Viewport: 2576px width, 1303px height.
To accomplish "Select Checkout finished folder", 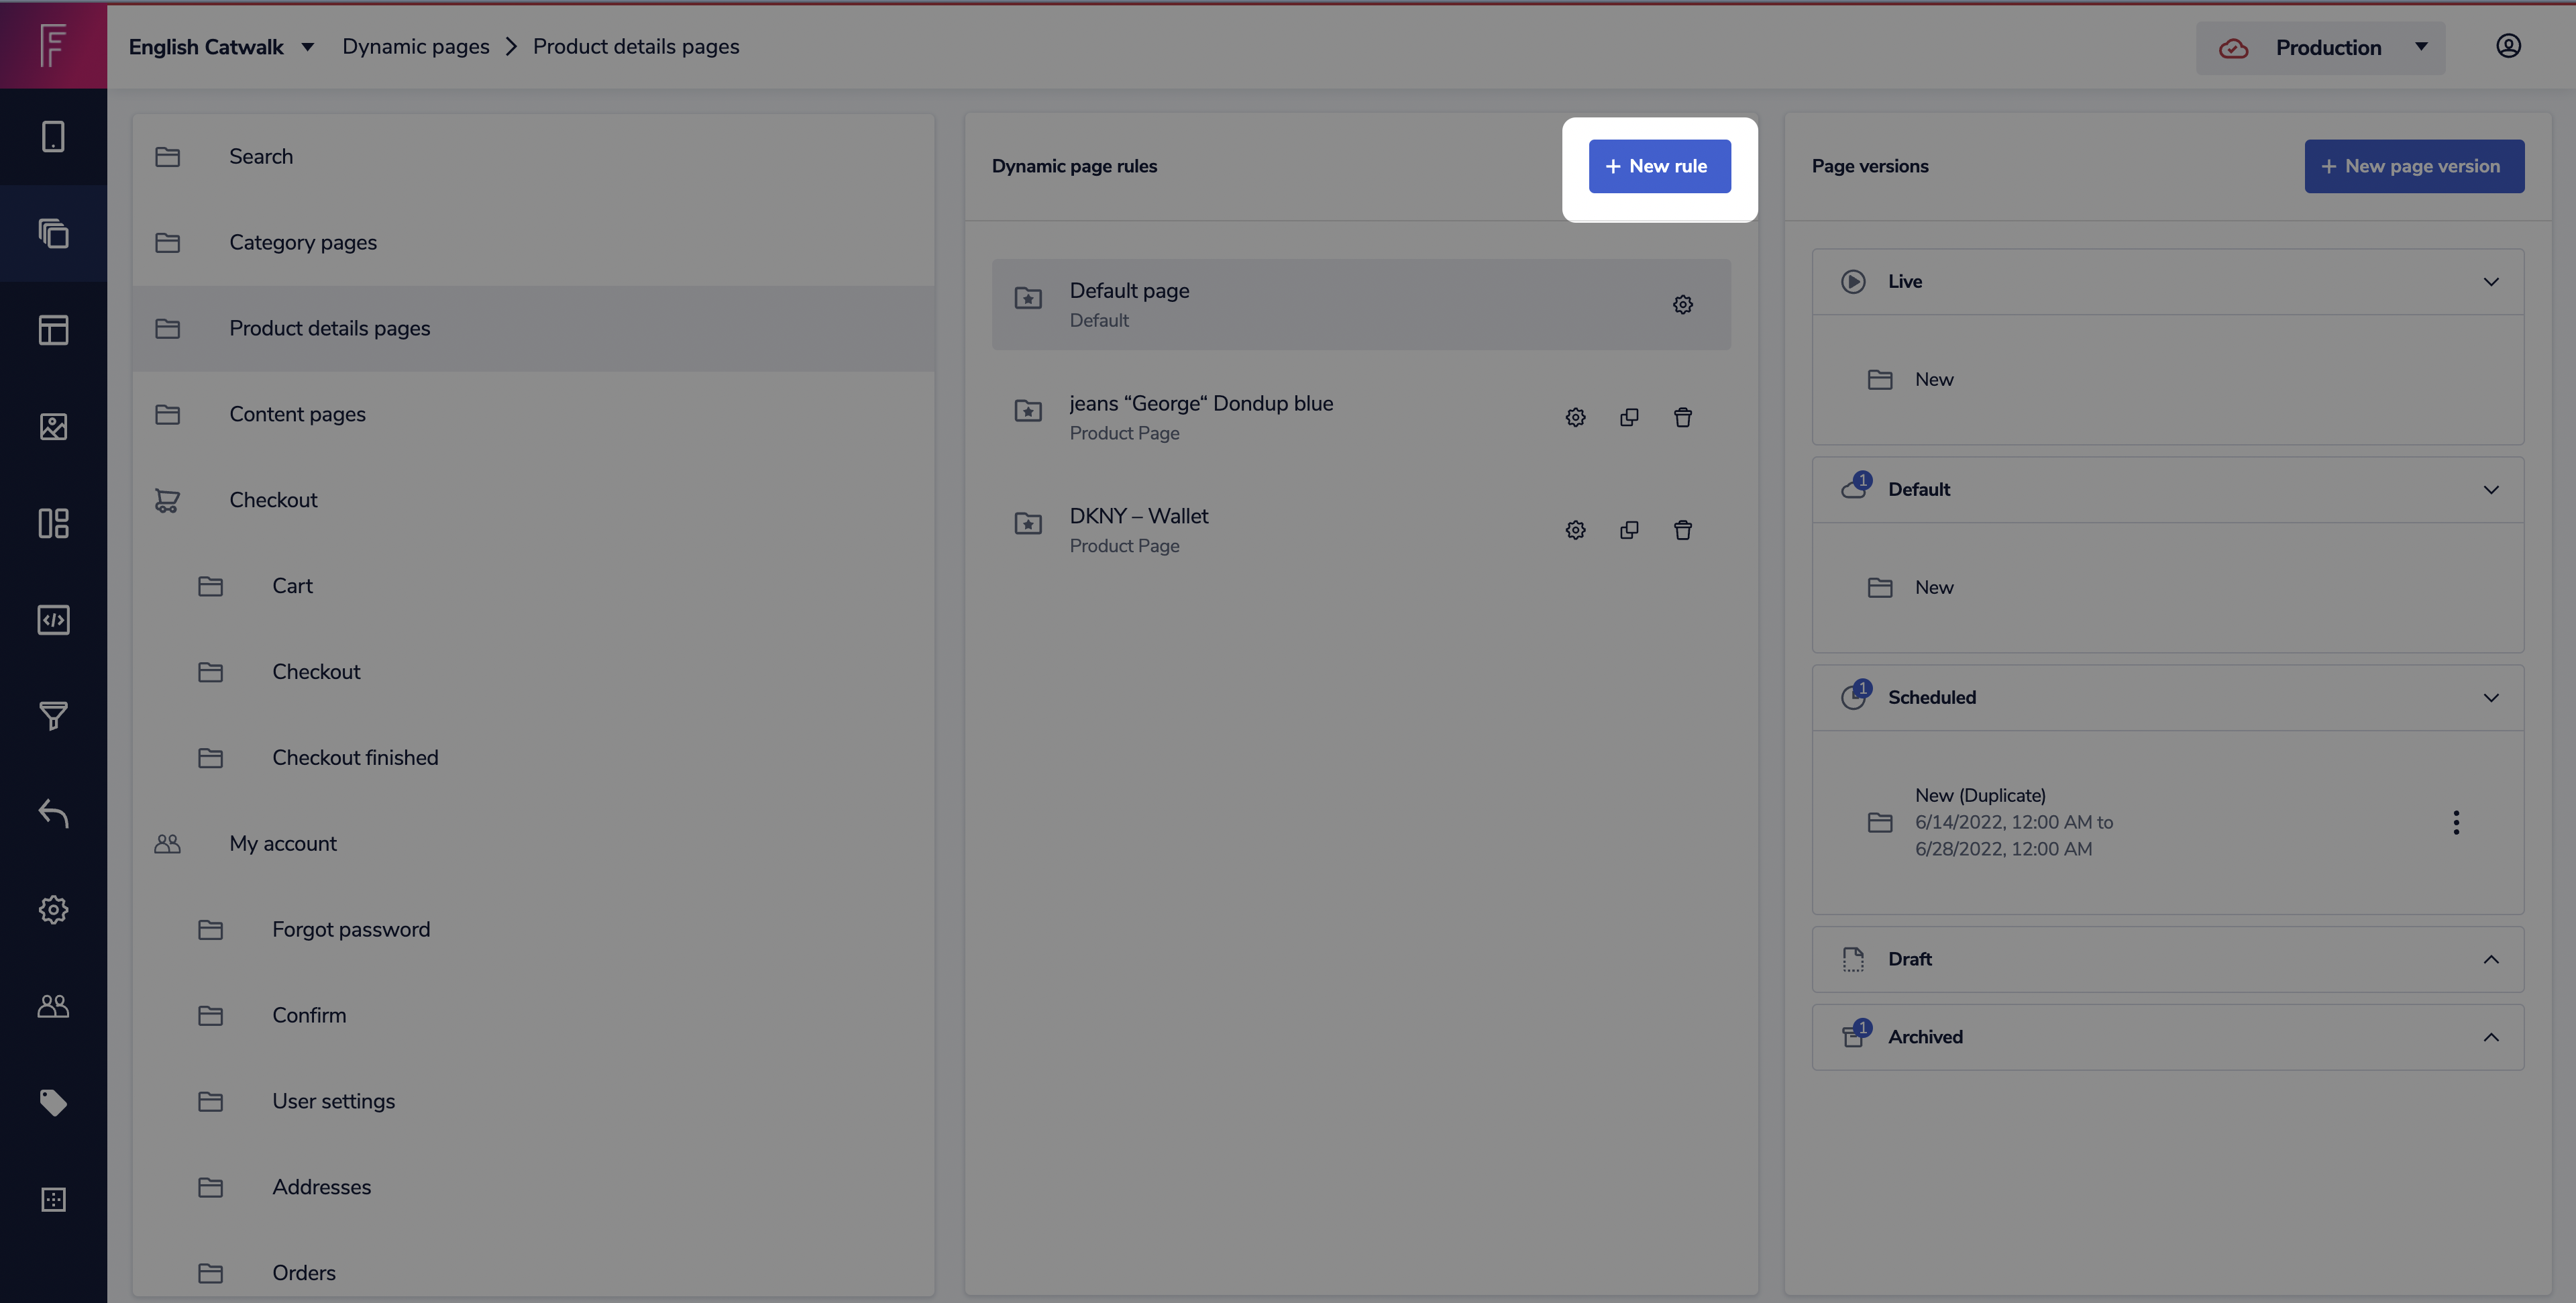I will coord(355,757).
